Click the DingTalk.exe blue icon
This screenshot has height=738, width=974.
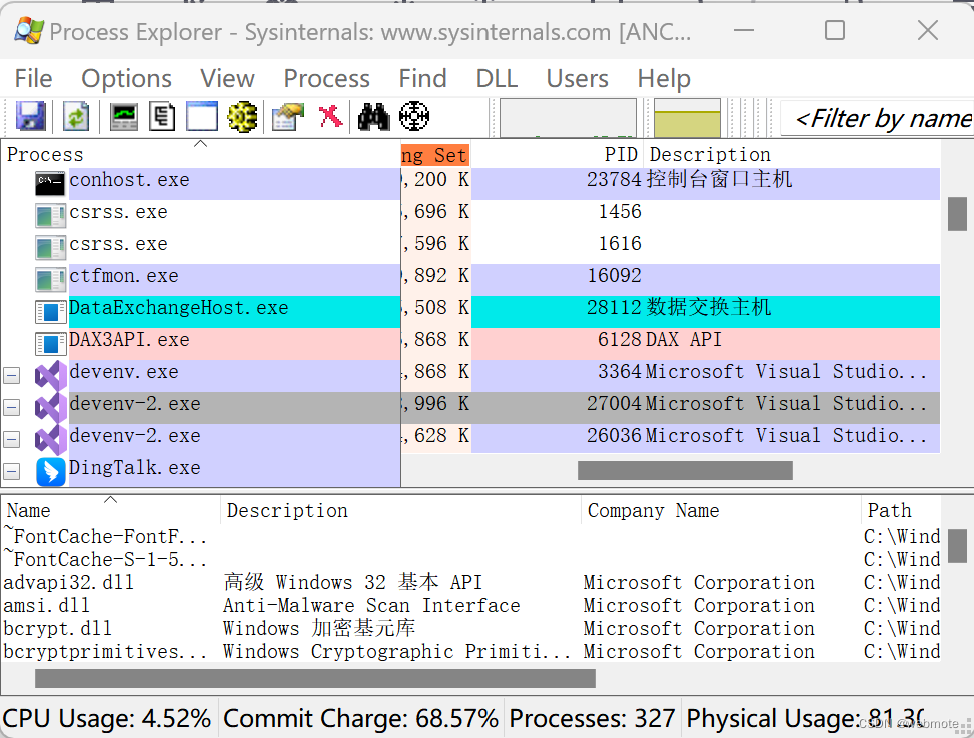[50, 472]
